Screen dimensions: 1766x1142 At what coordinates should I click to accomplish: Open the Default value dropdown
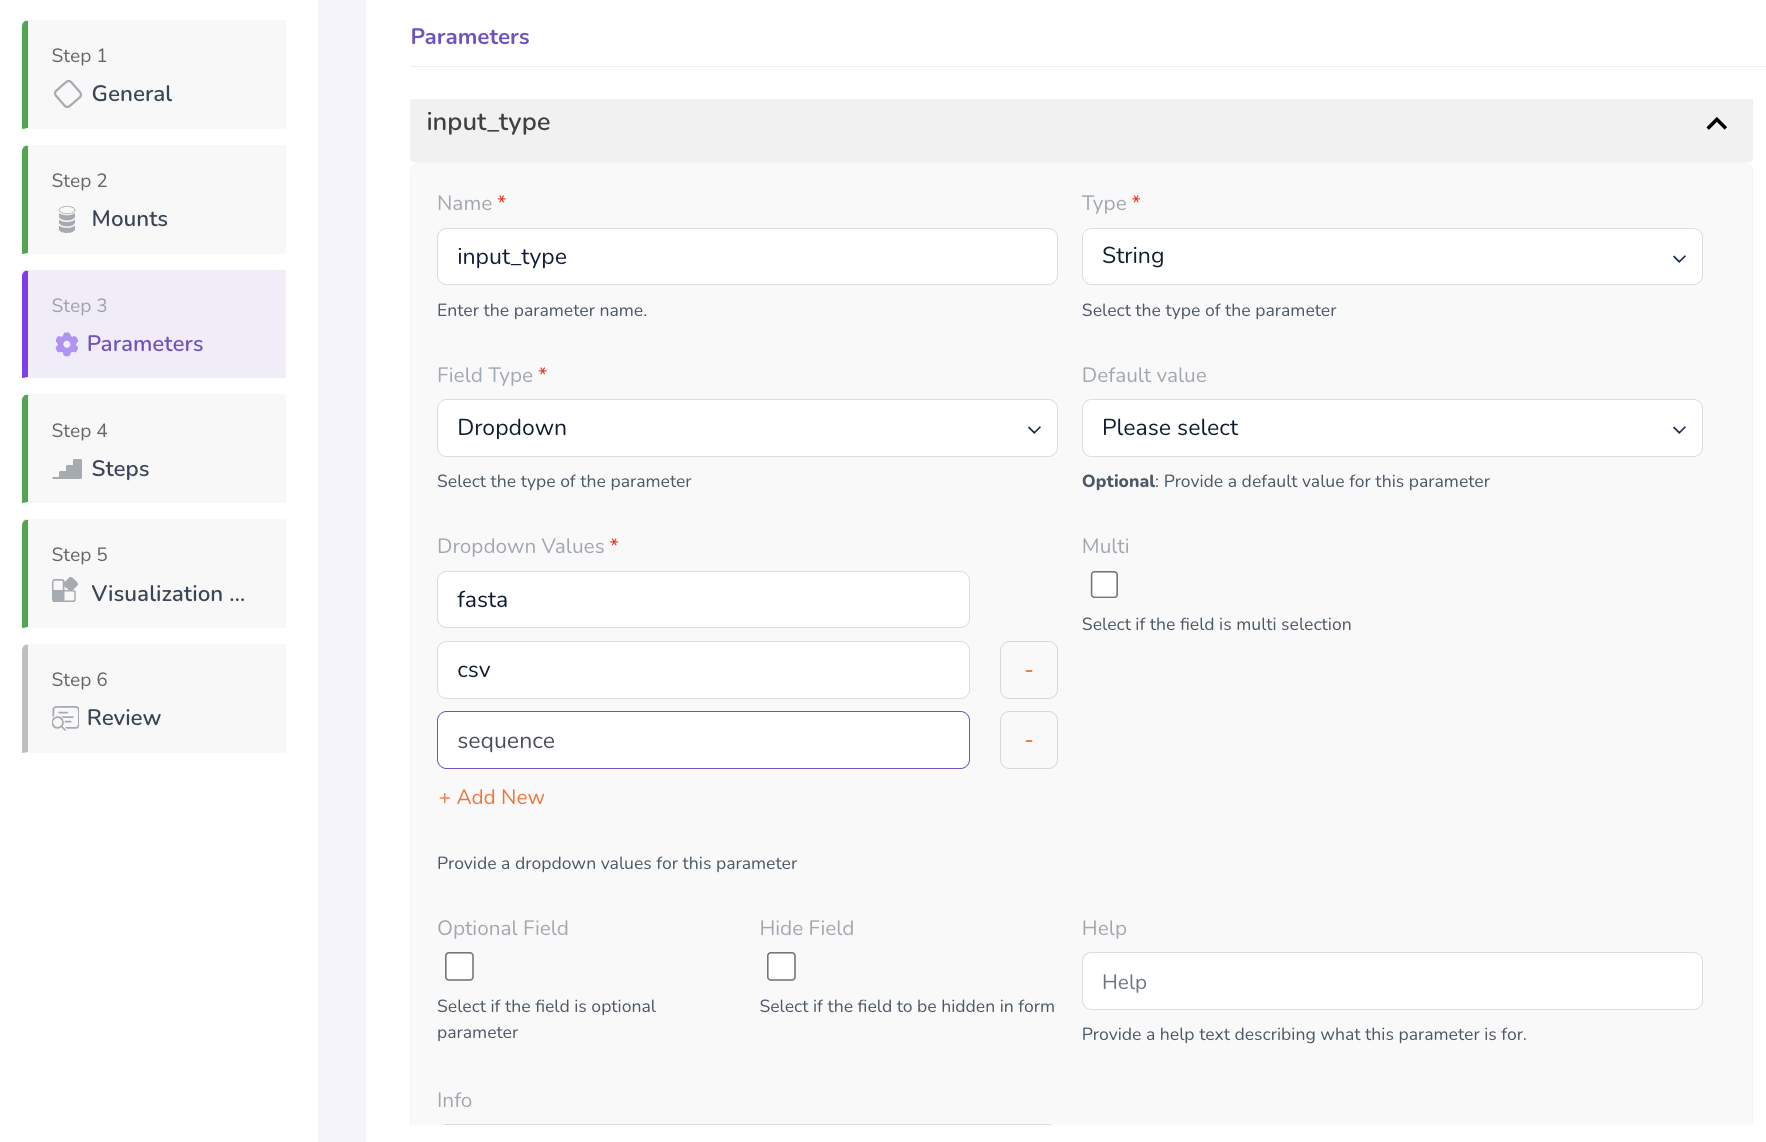1391,428
